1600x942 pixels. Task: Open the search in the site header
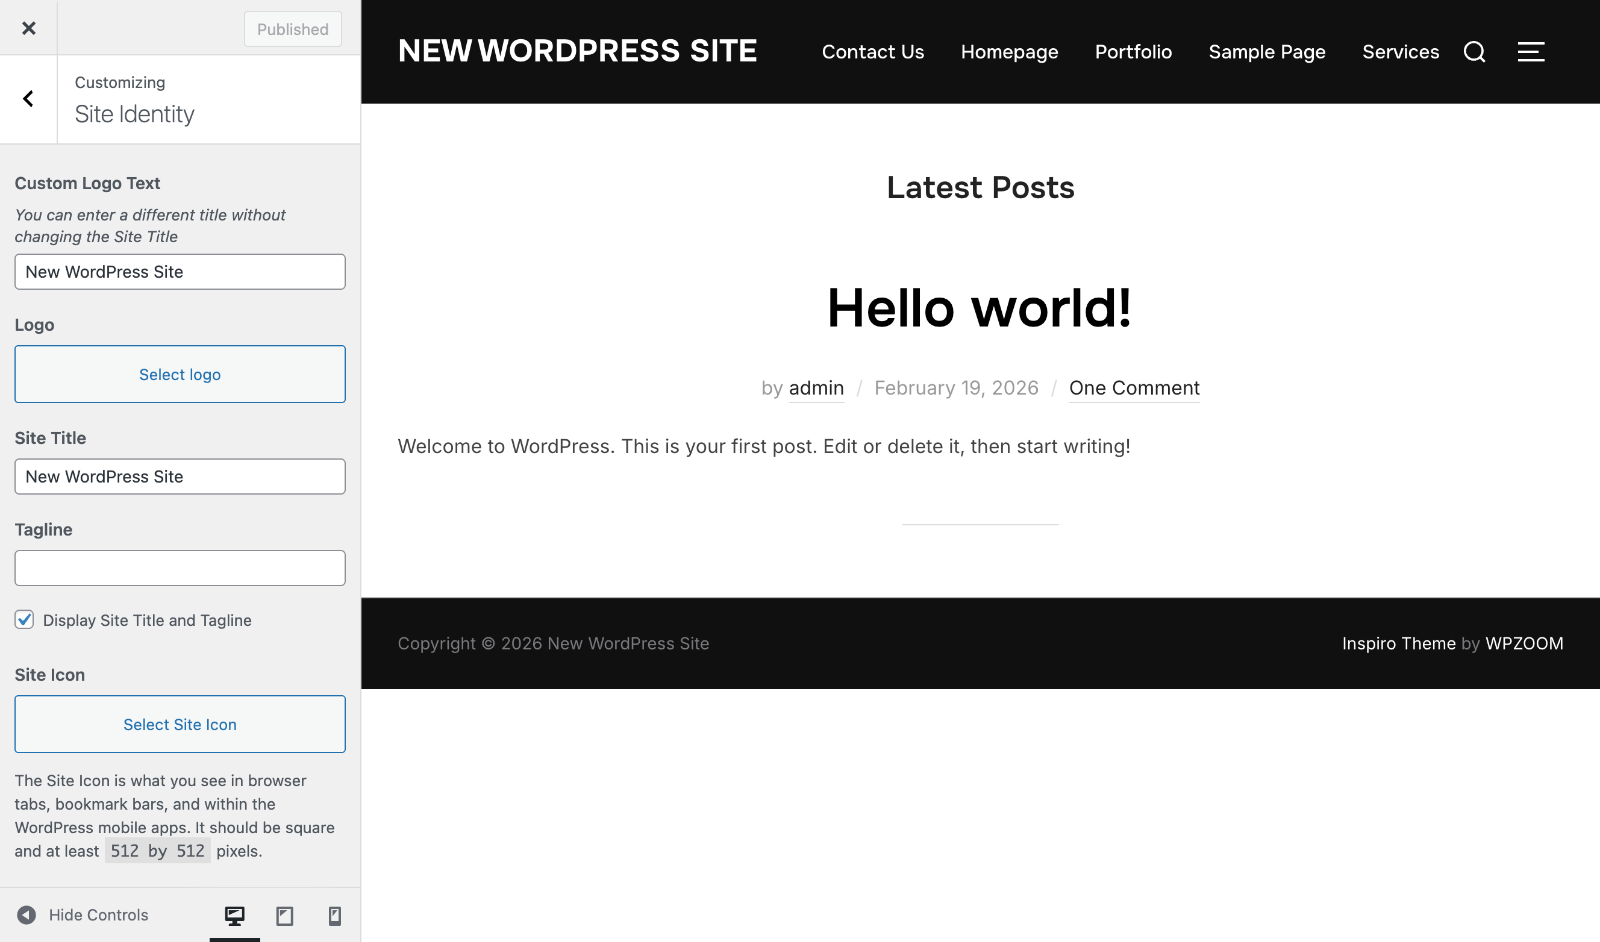(1474, 51)
